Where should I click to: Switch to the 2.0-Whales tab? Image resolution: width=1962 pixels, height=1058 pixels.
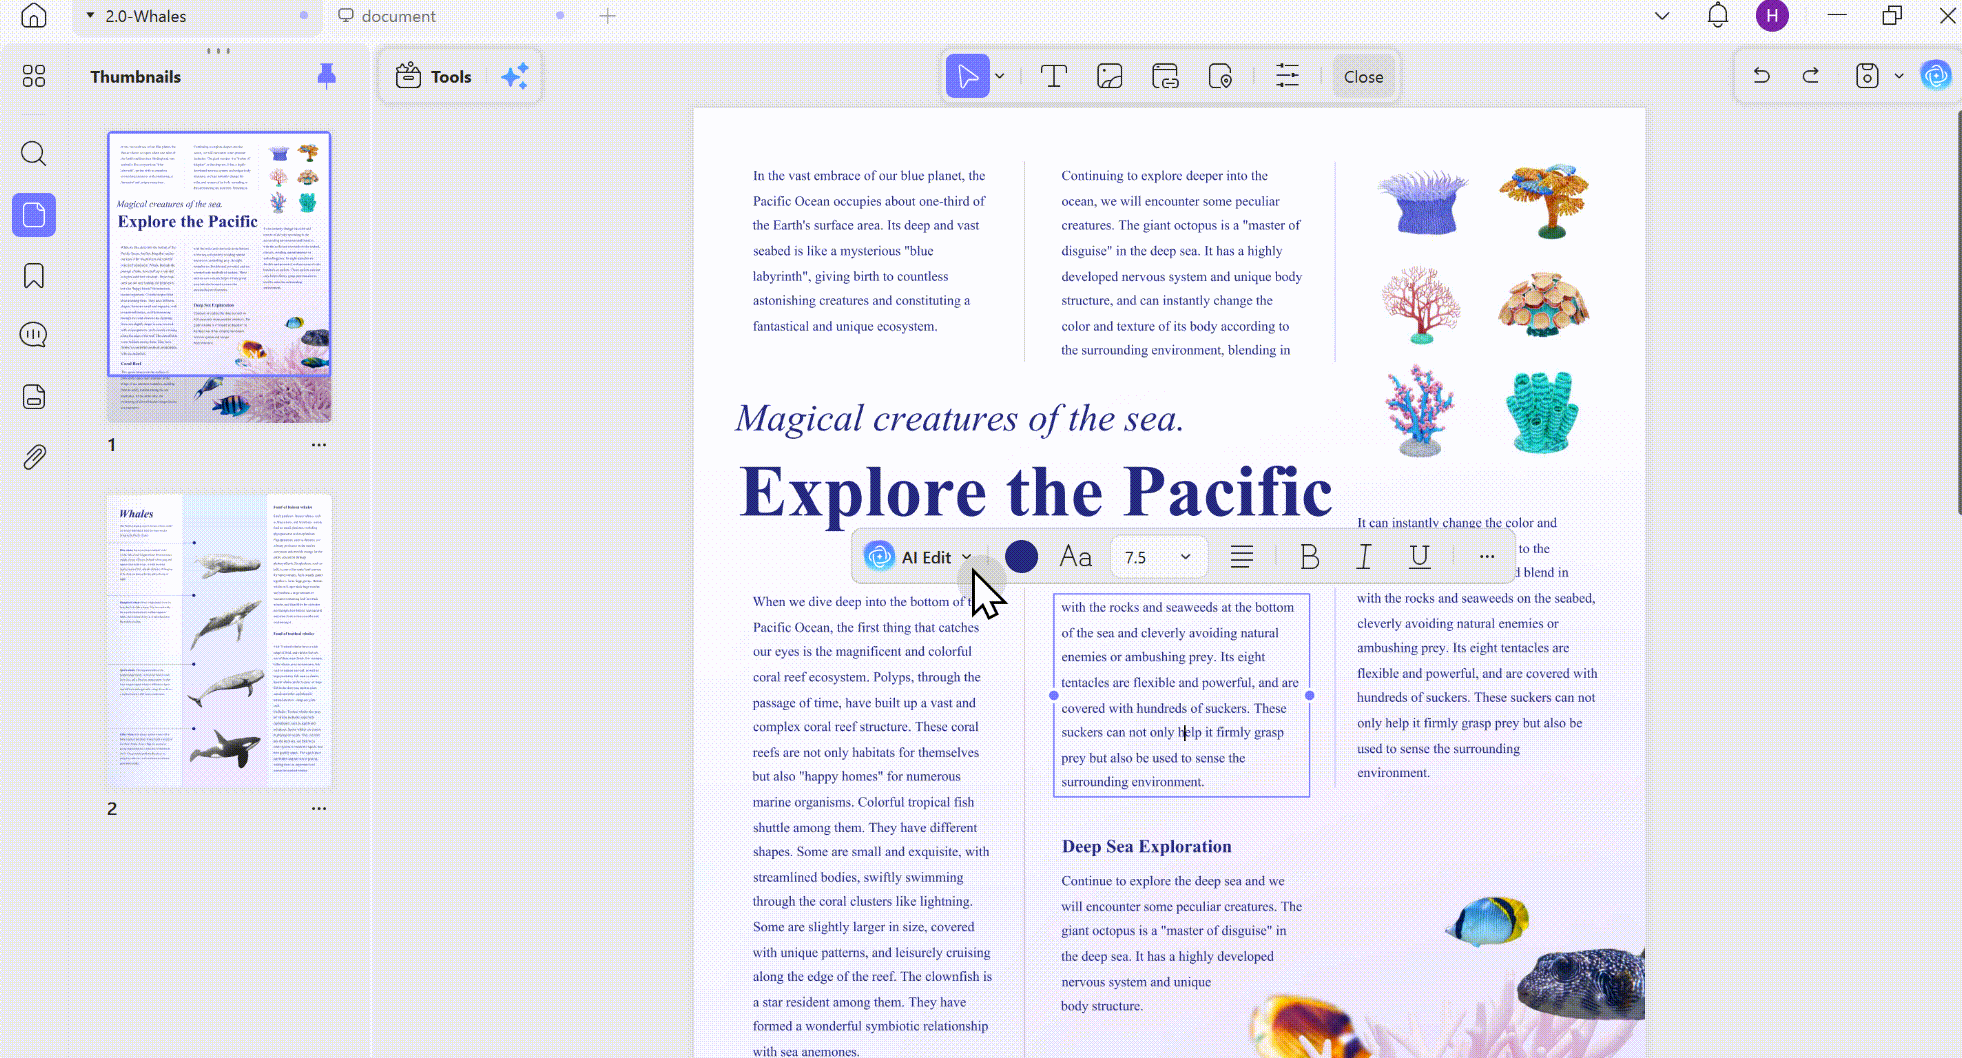pyautogui.click(x=196, y=16)
